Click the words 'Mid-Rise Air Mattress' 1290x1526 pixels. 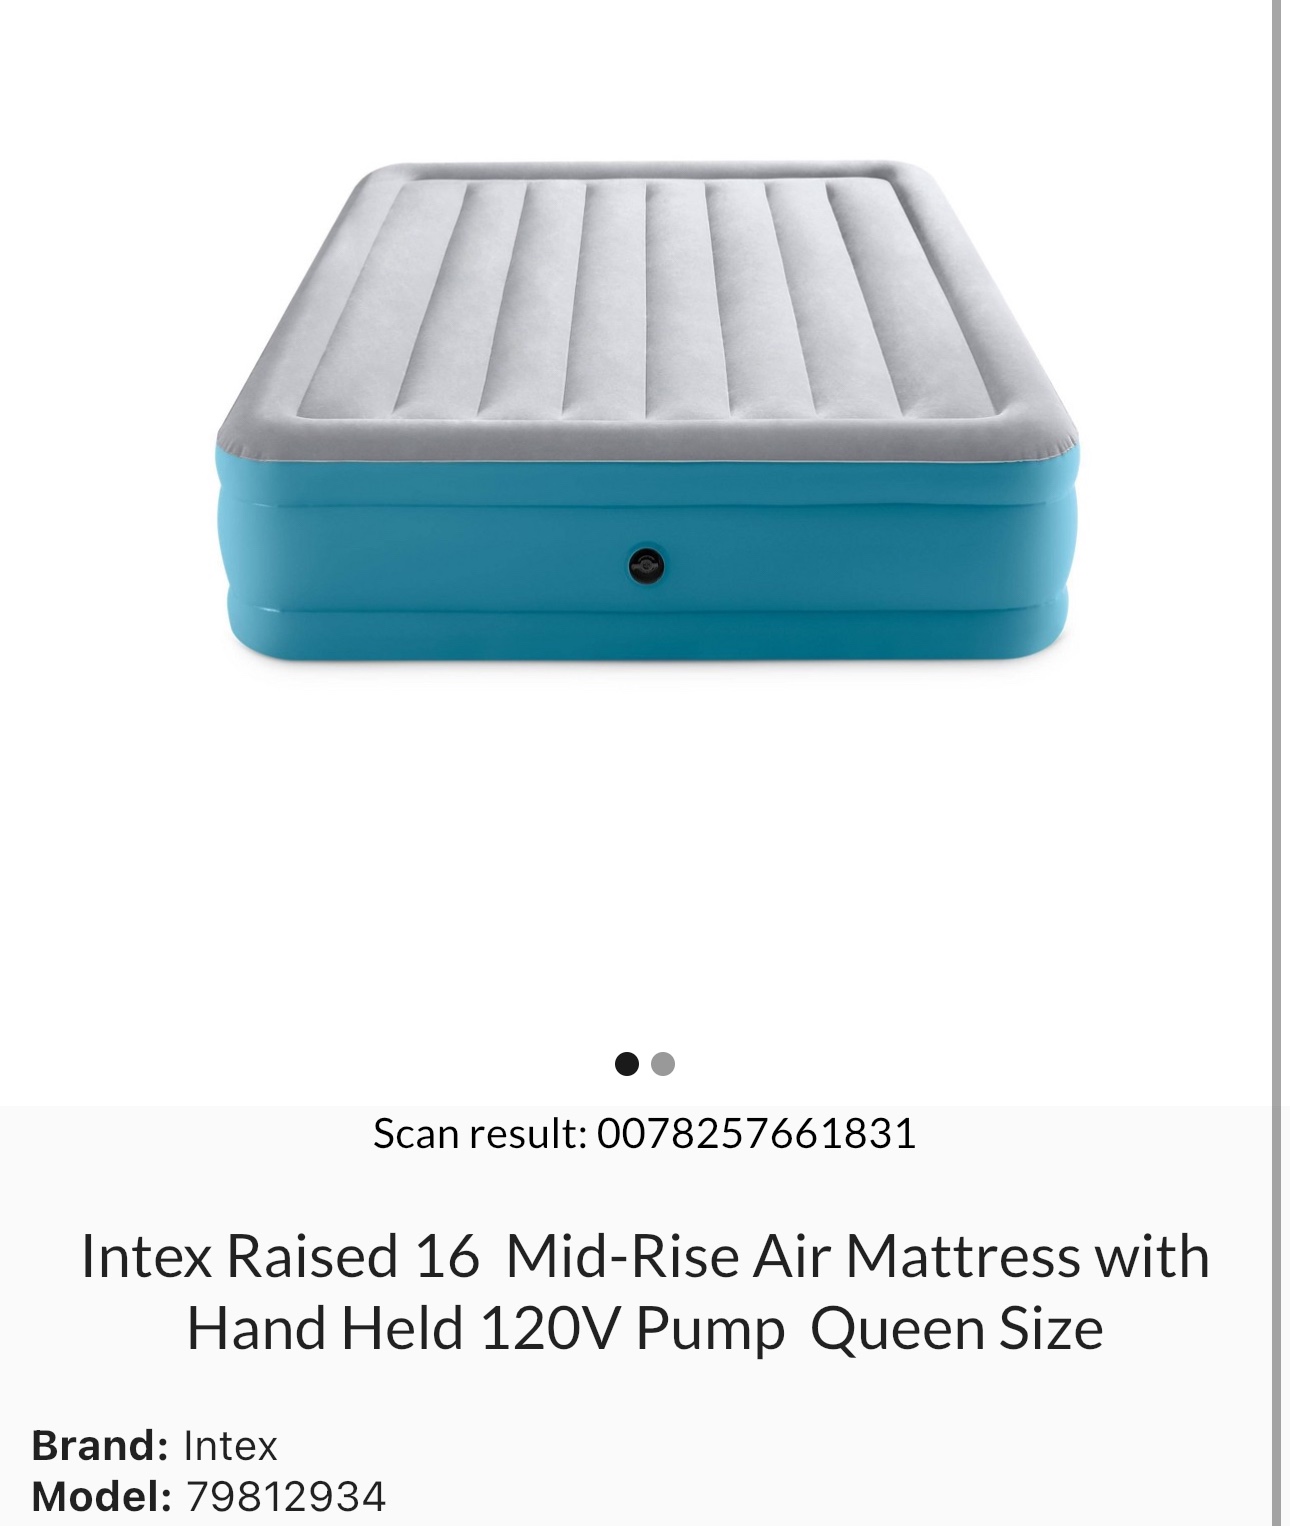pyautogui.click(x=793, y=1256)
